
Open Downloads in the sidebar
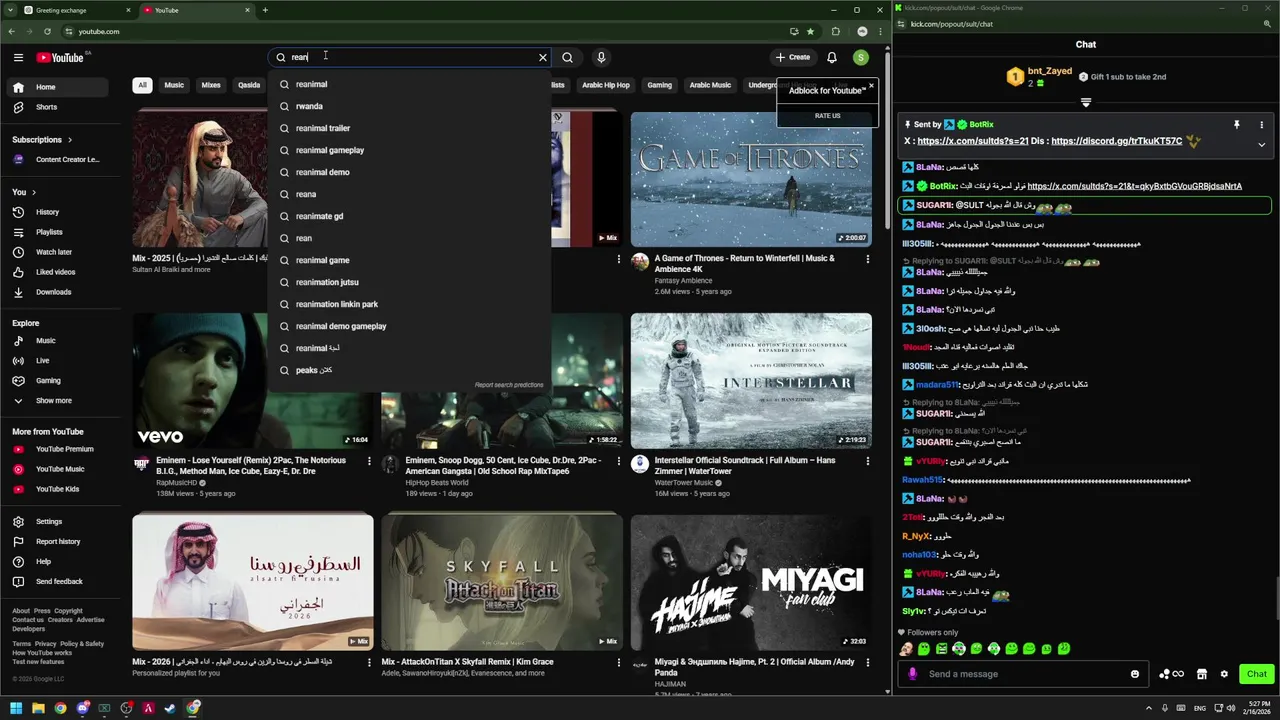click(x=53, y=292)
